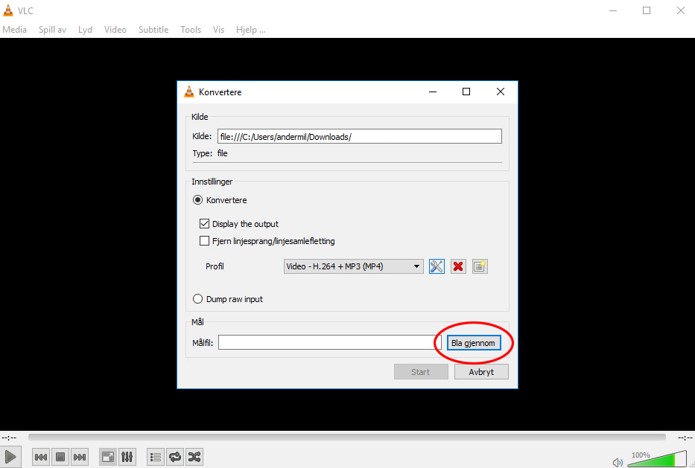Minimize the VLC main window
This screenshot has height=468, width=695.
pos(613,11)
